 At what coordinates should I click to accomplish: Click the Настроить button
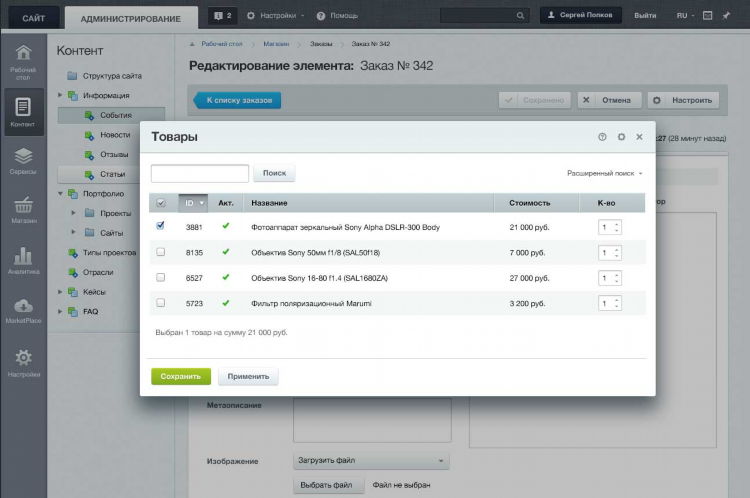click(x=684, y=100)
